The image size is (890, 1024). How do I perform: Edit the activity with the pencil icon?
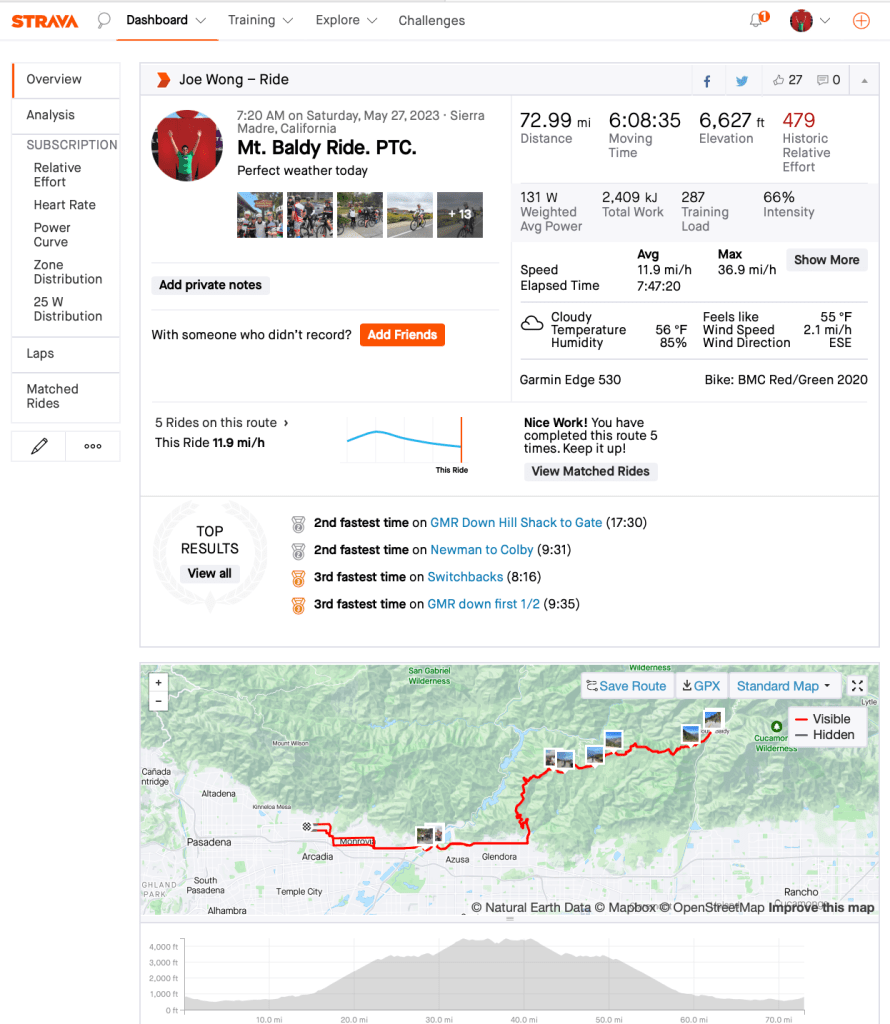pyautogui.click(x=39, y=446)
